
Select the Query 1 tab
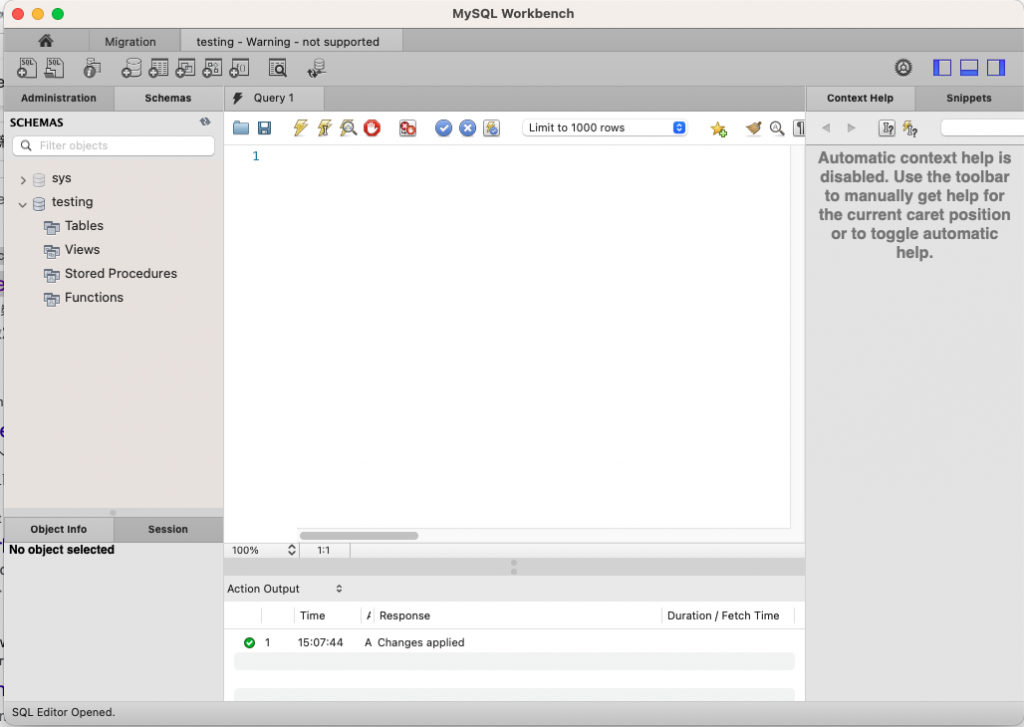(274, 98)
